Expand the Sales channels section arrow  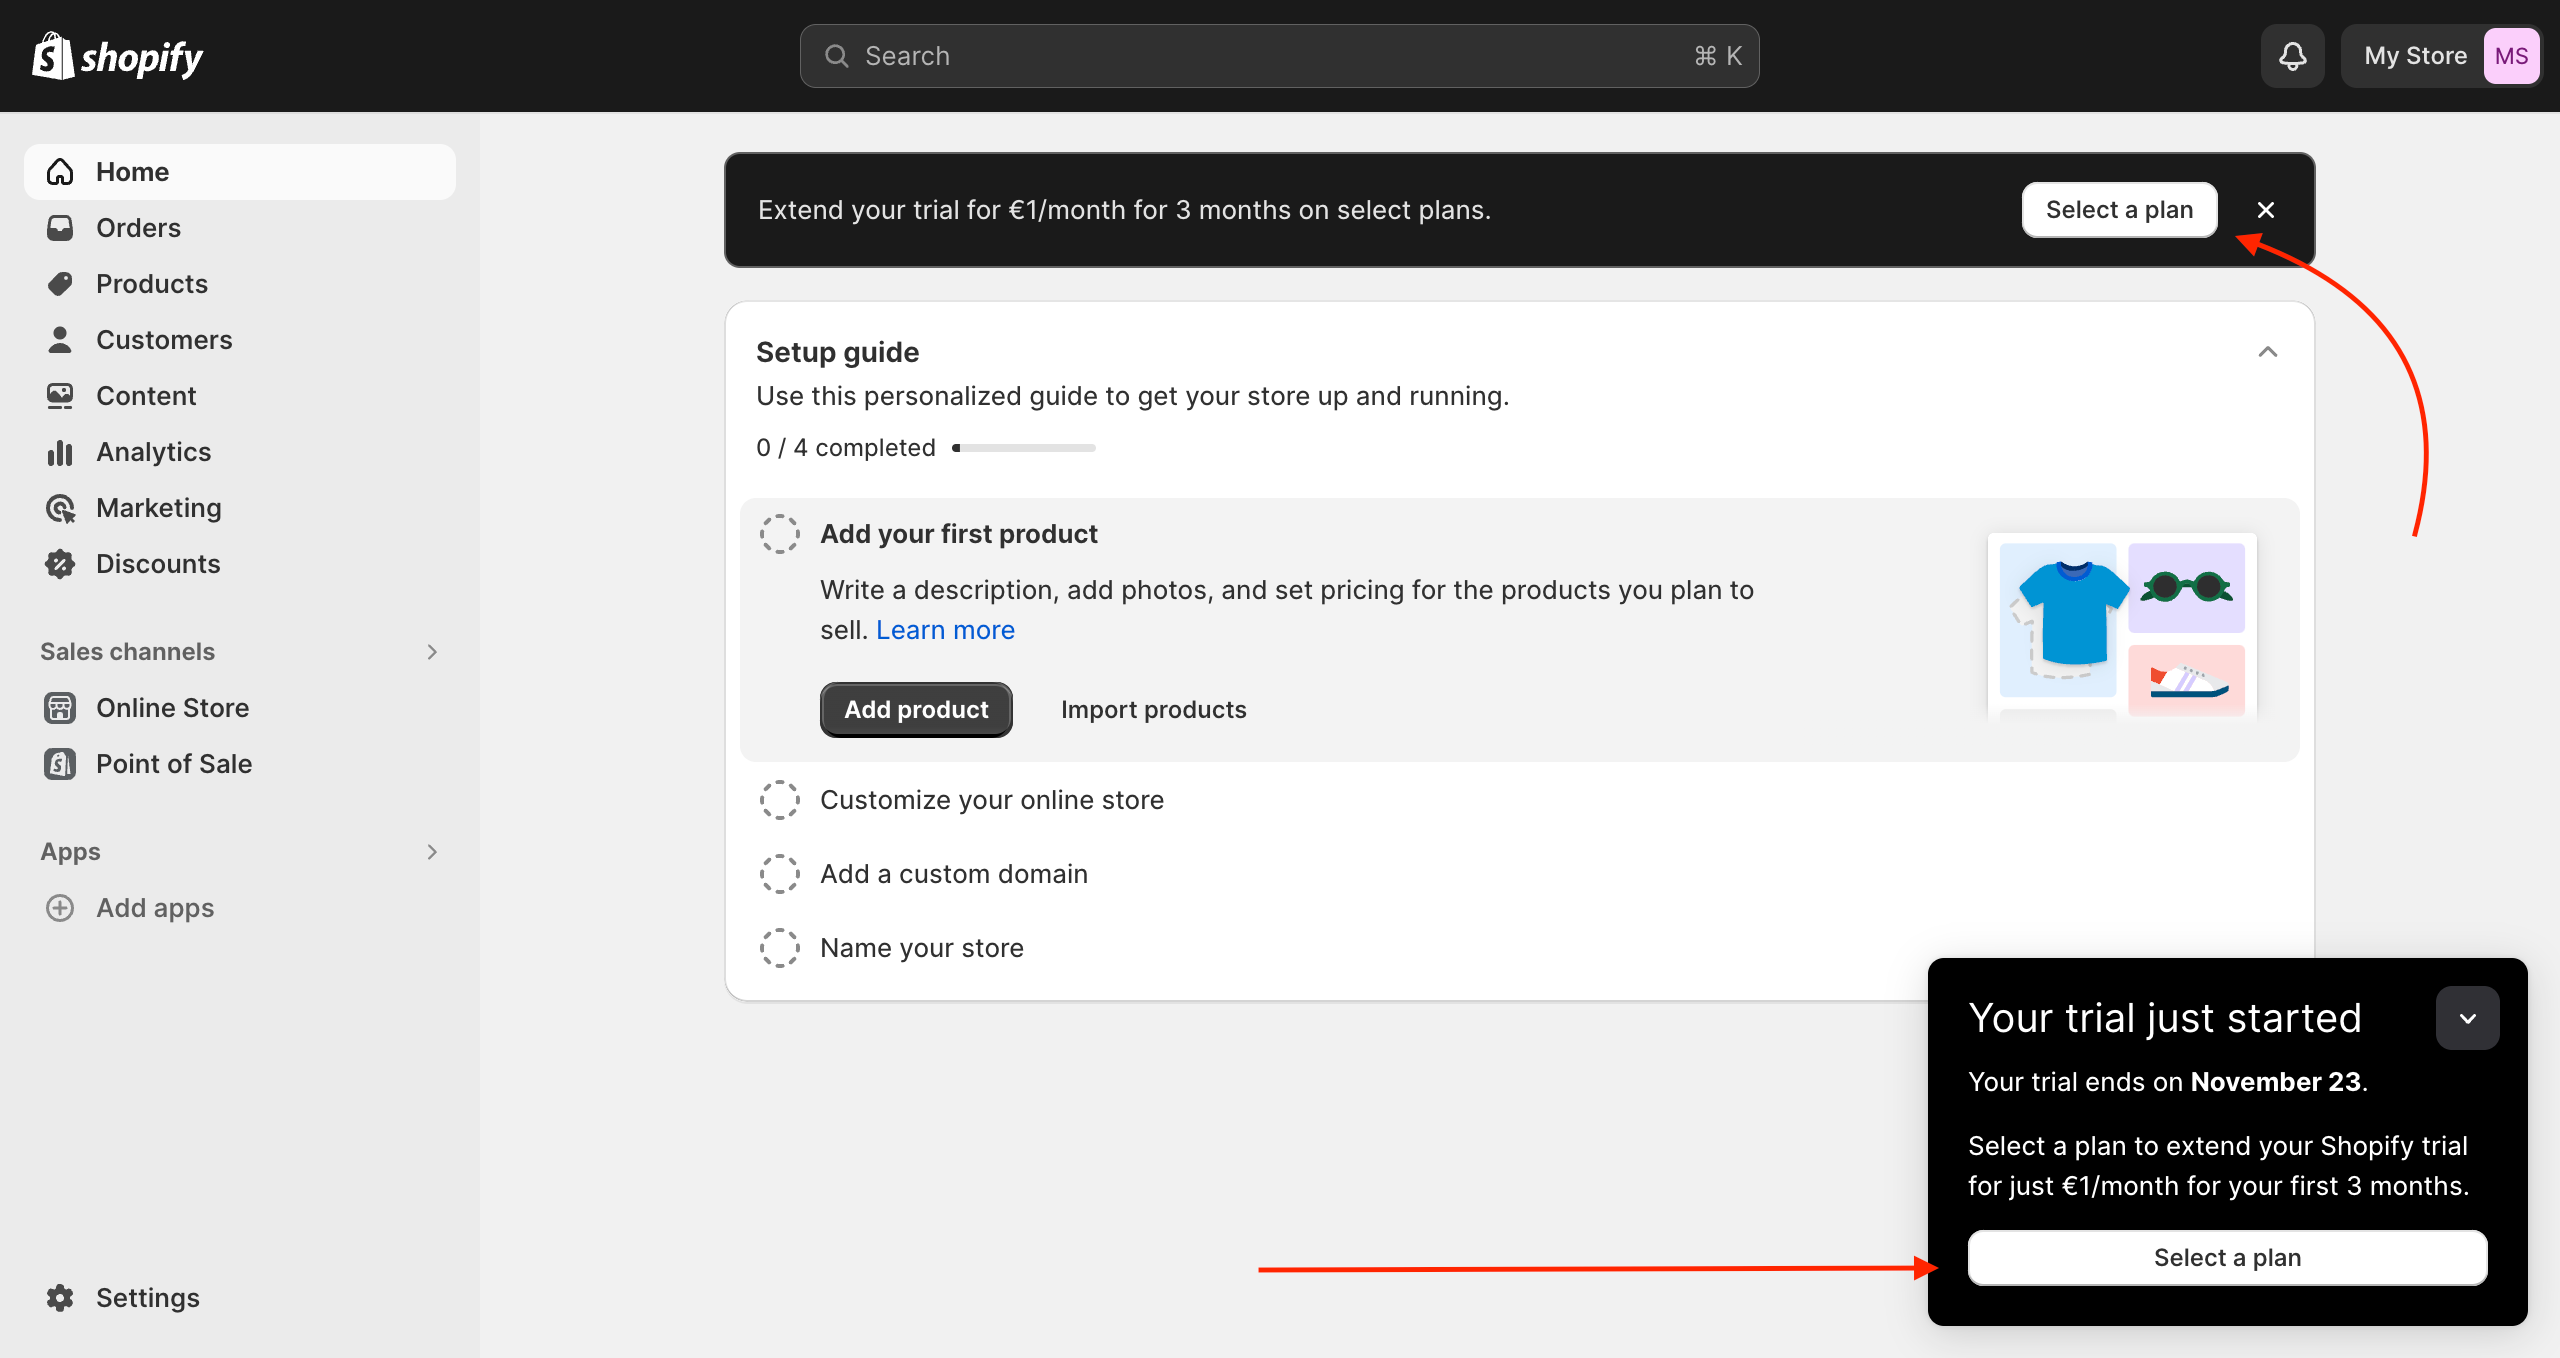(x=432, y=652)
